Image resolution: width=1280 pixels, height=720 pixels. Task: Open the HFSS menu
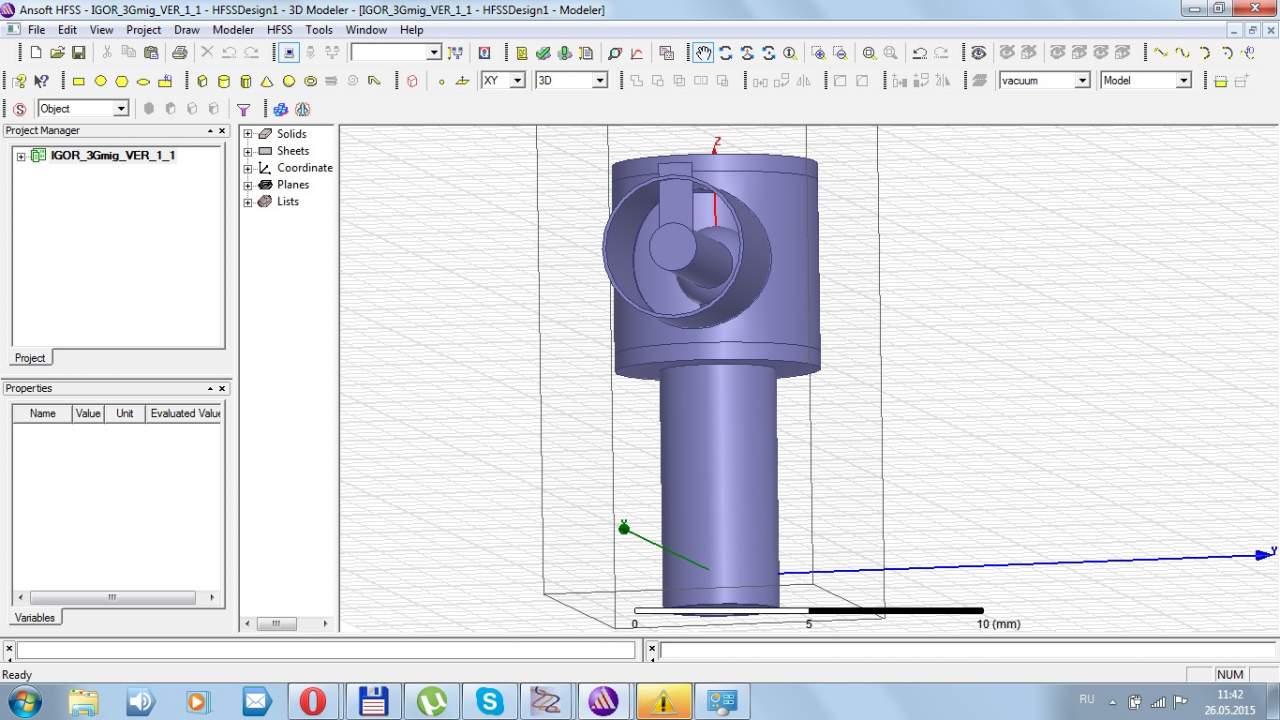click(x=279, y=30)
